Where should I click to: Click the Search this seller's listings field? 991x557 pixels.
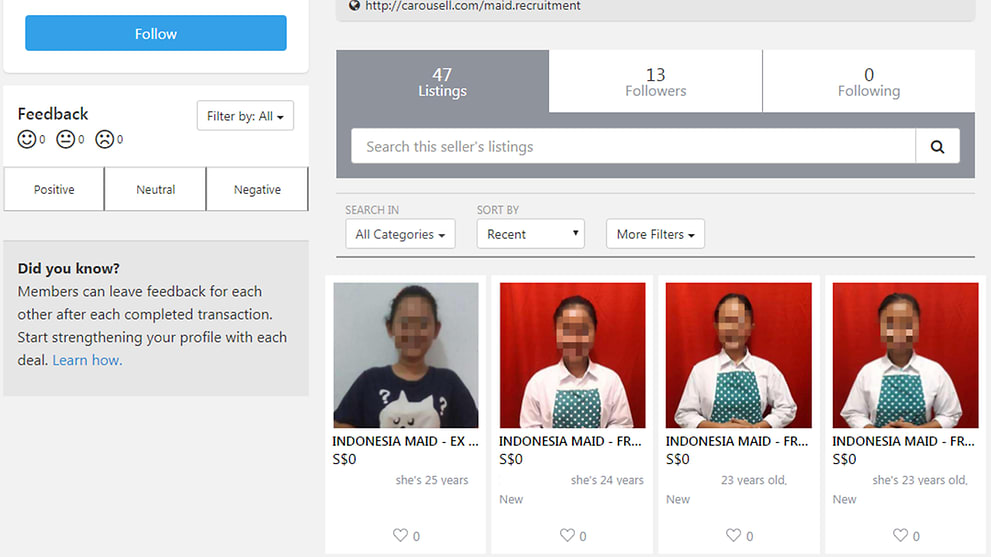[x=633, y=147]
